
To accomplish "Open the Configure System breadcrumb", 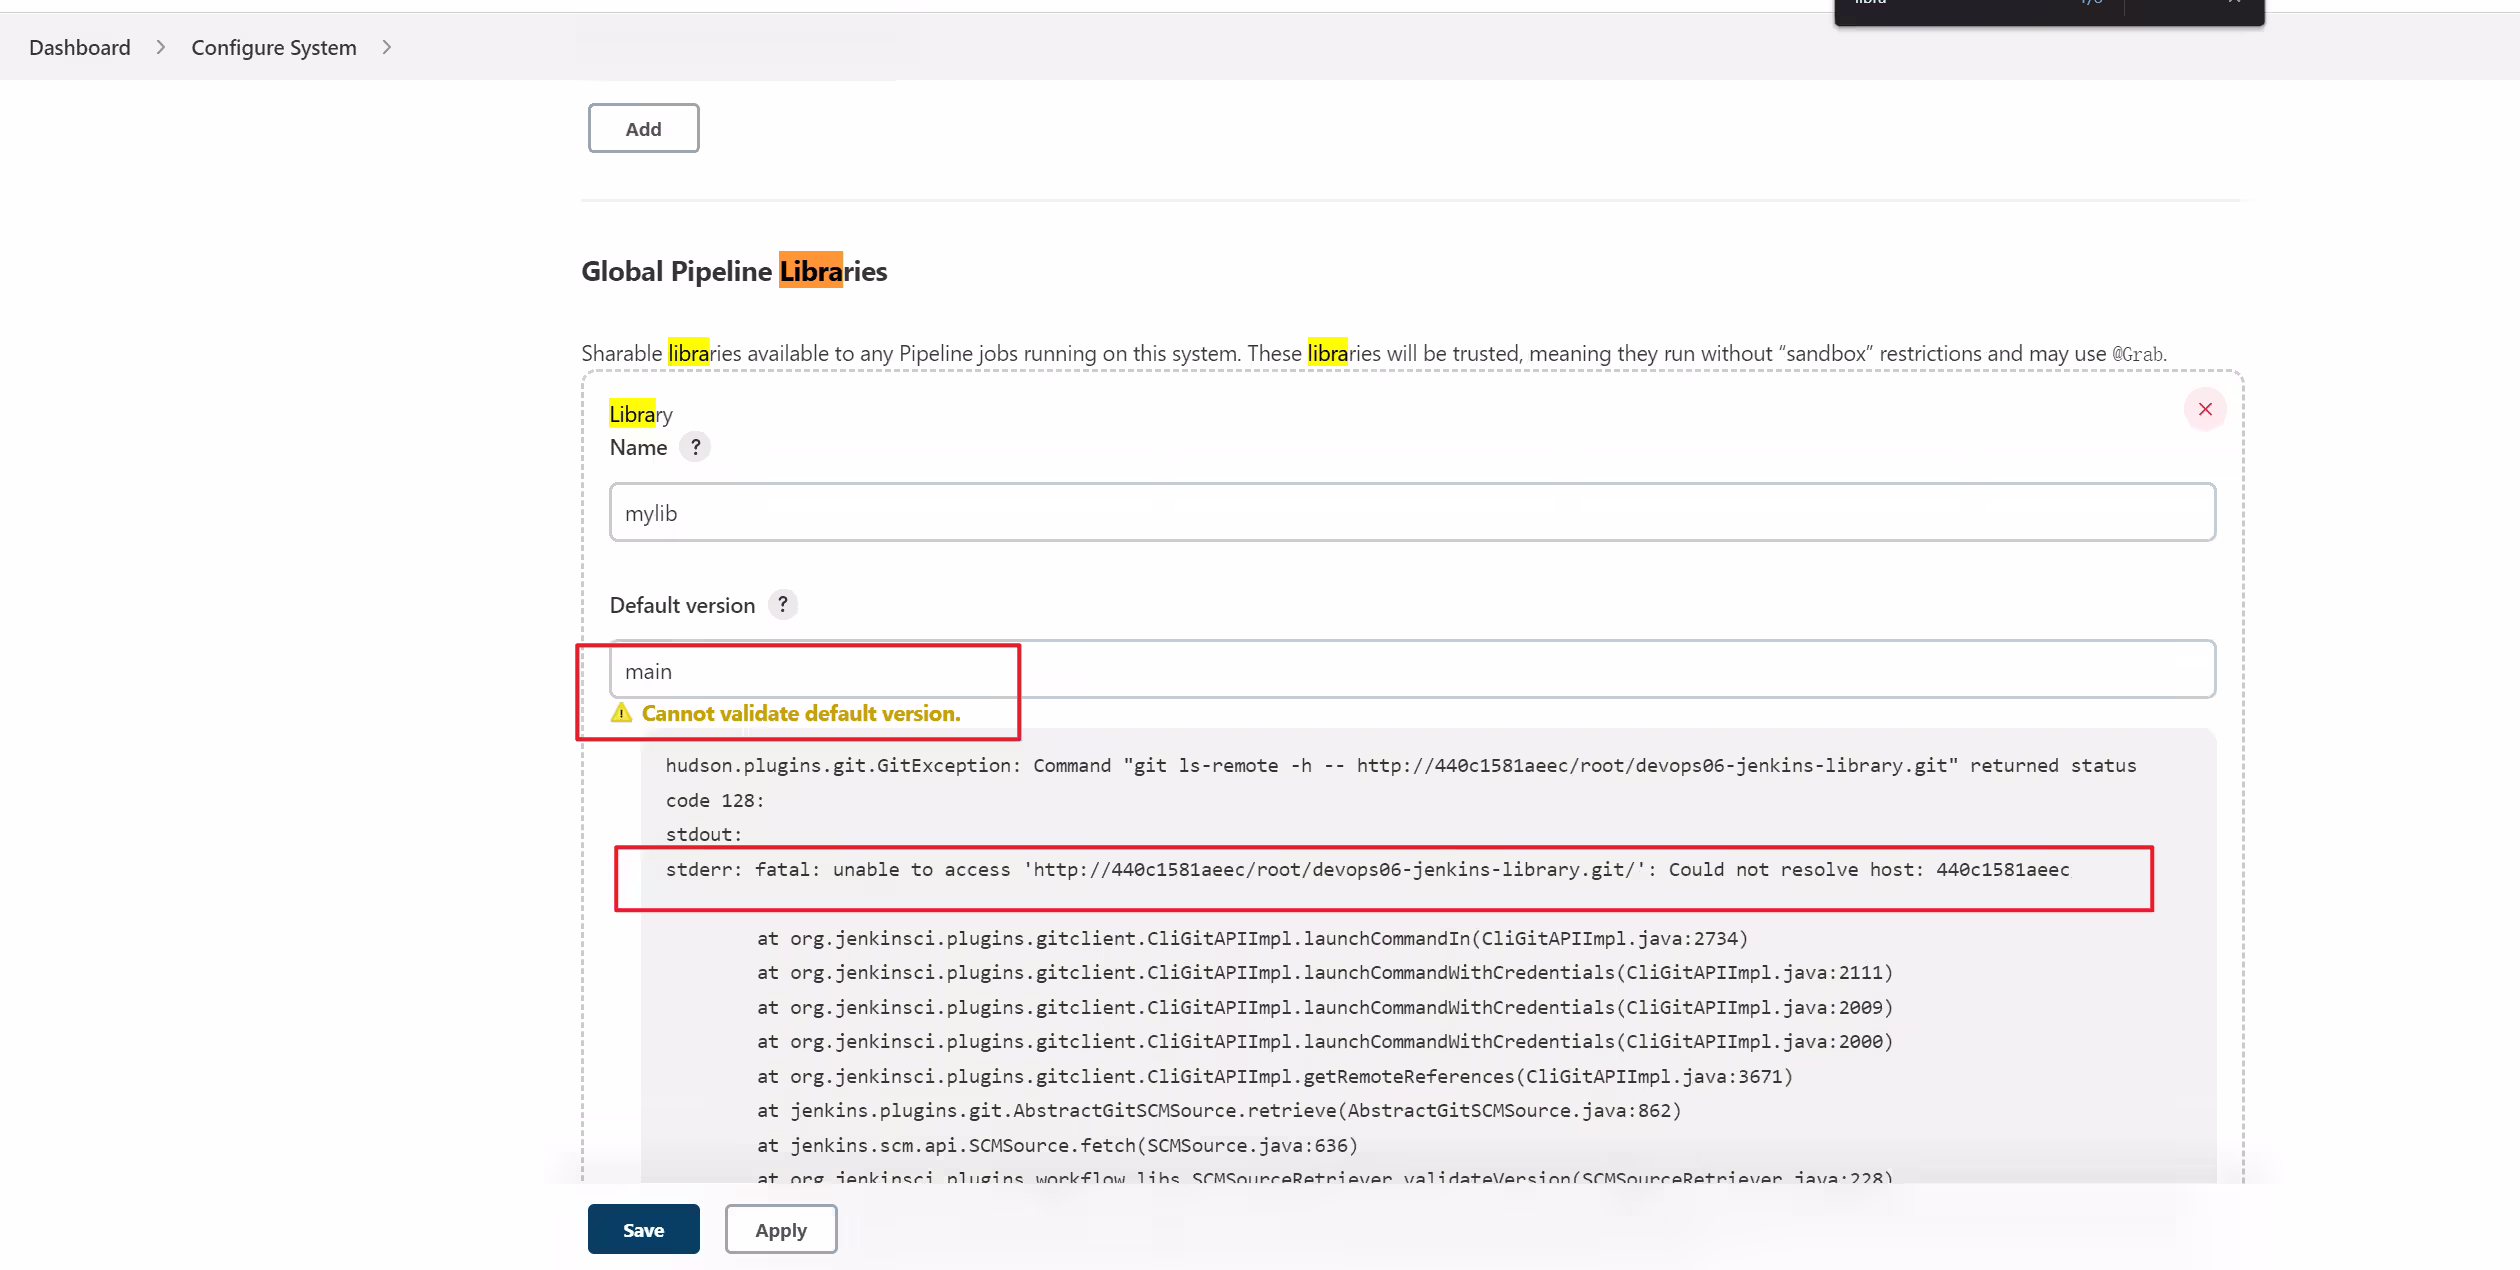I will click(274, 48).
